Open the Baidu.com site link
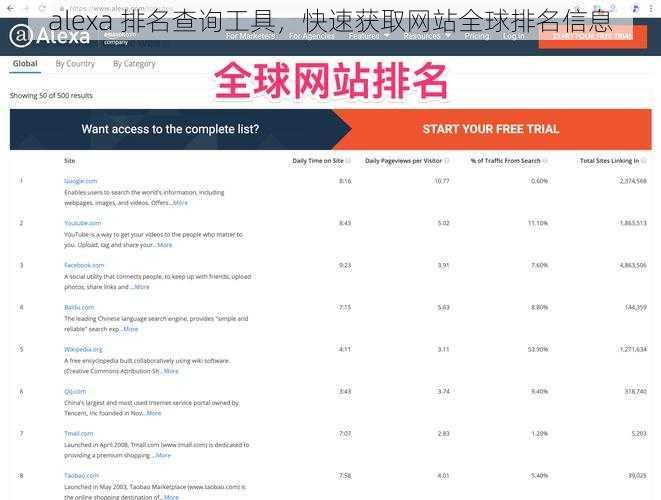Viewport: 661px width, 500px height. point(79,307)
